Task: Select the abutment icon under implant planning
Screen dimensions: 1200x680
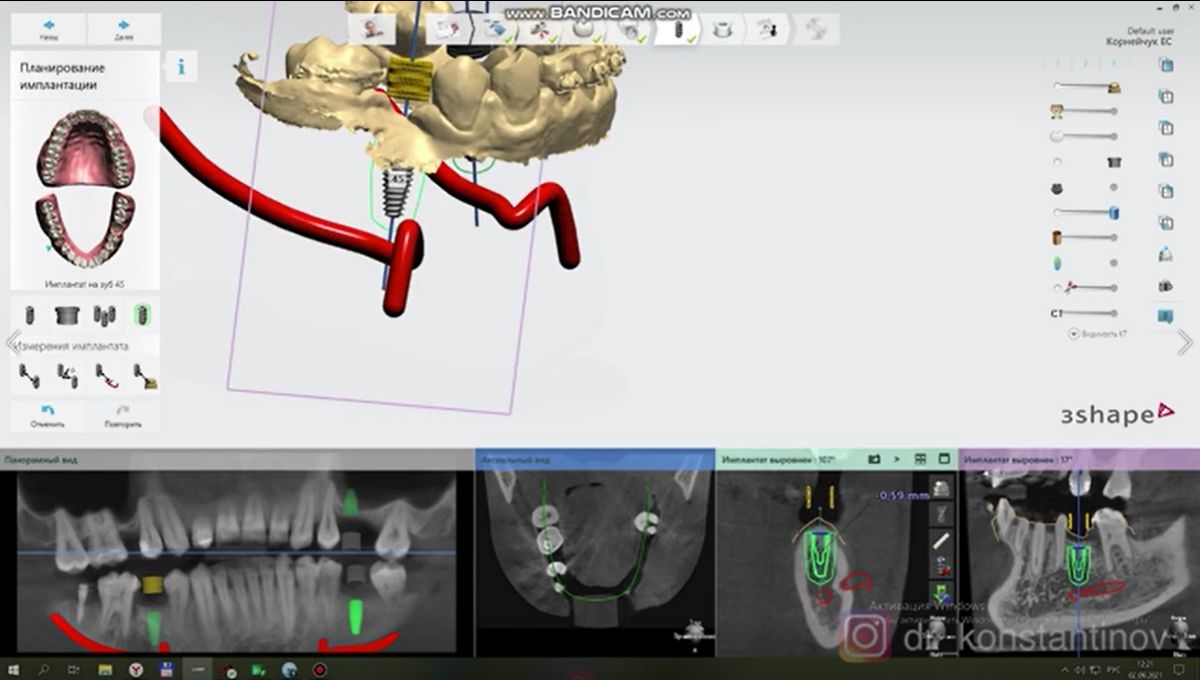Action: (x=65, y=313)
